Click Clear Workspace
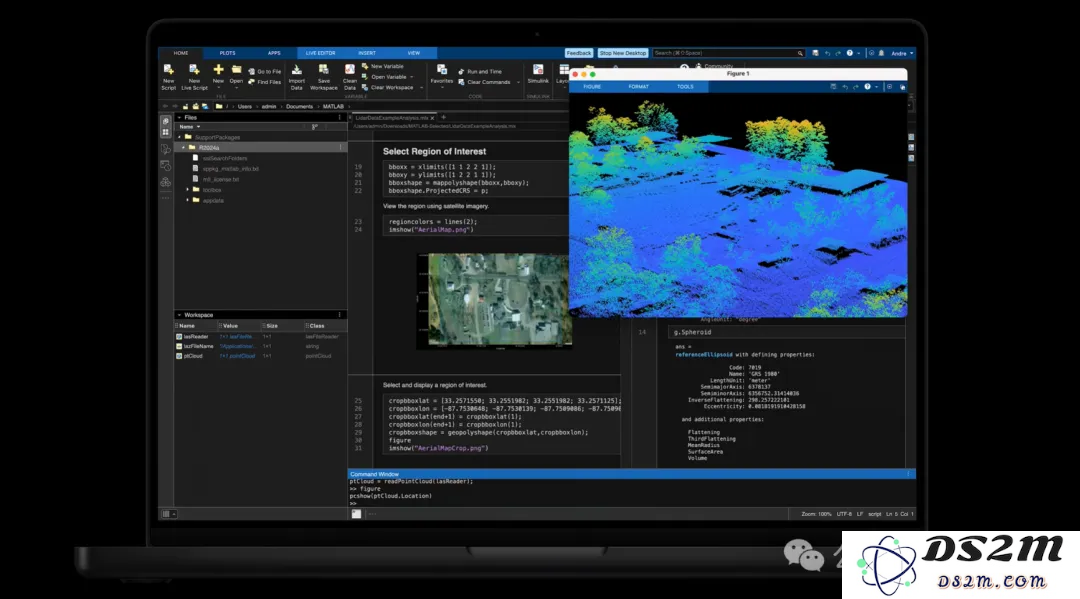Viewport: 1080px width, 599px height. coord(392,87)
